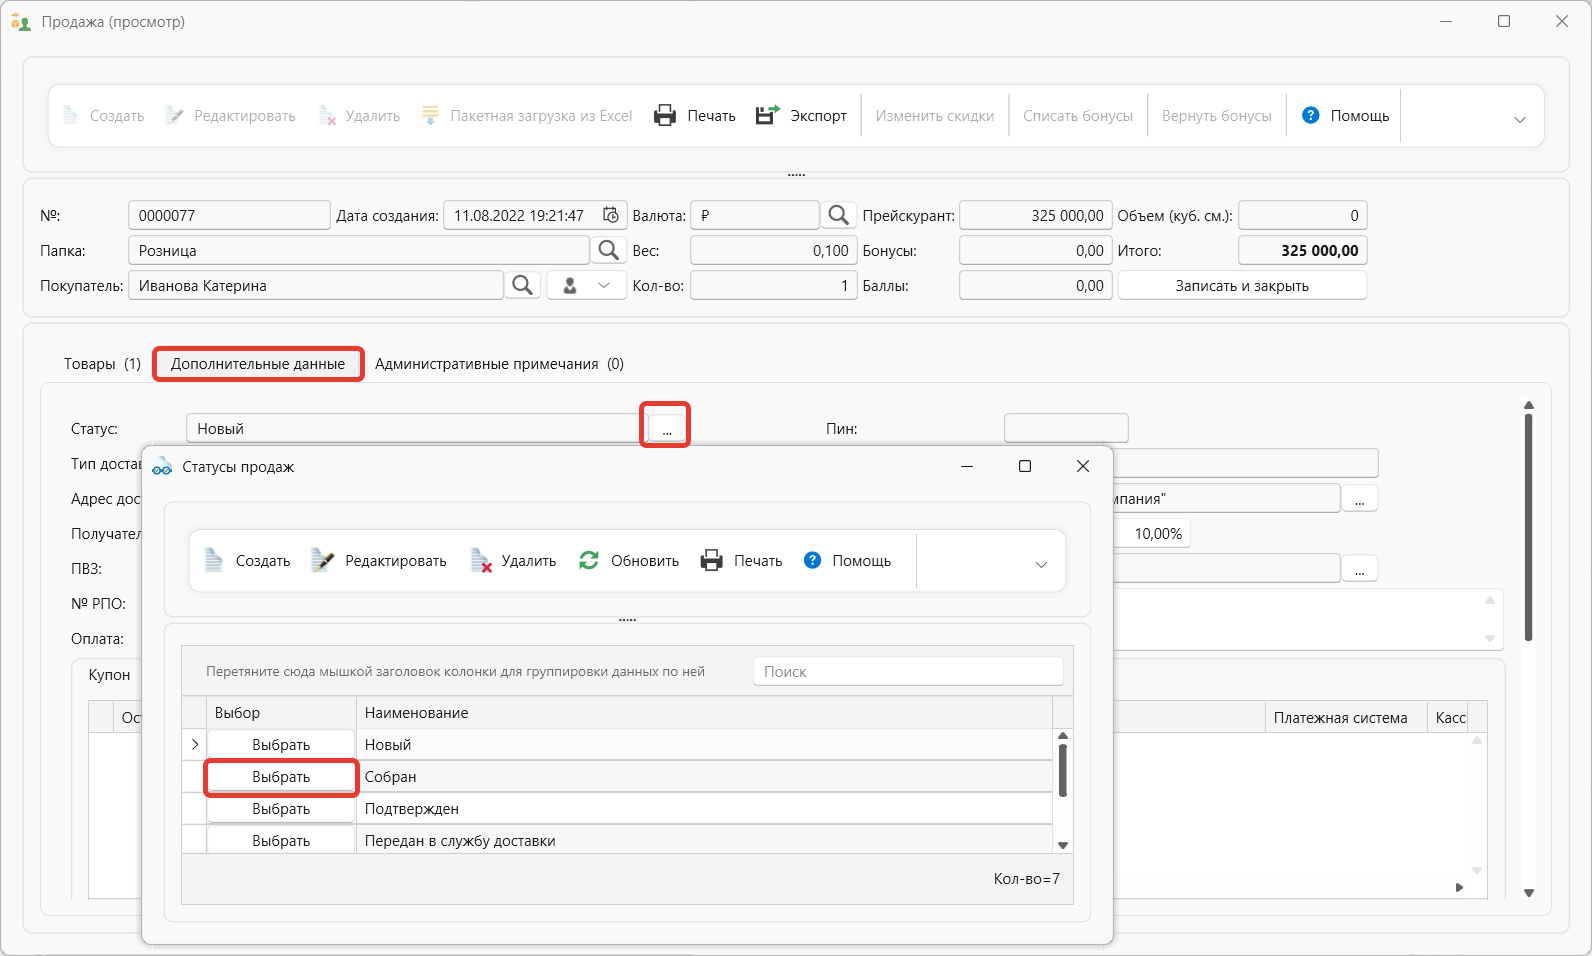Click Обновить in Статусы продаж toolbar
The image size is (1592, 956).
click(629, 561)
